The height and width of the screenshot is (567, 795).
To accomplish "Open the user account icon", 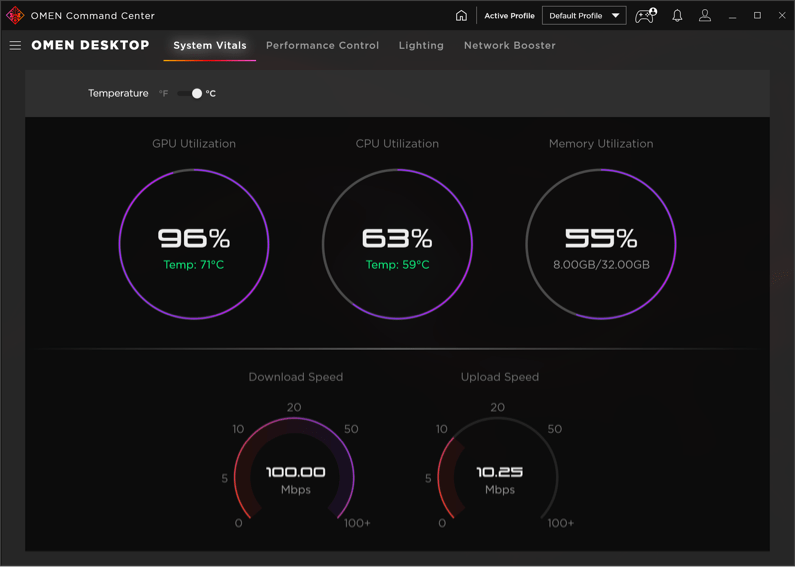I will coord(705,16).
